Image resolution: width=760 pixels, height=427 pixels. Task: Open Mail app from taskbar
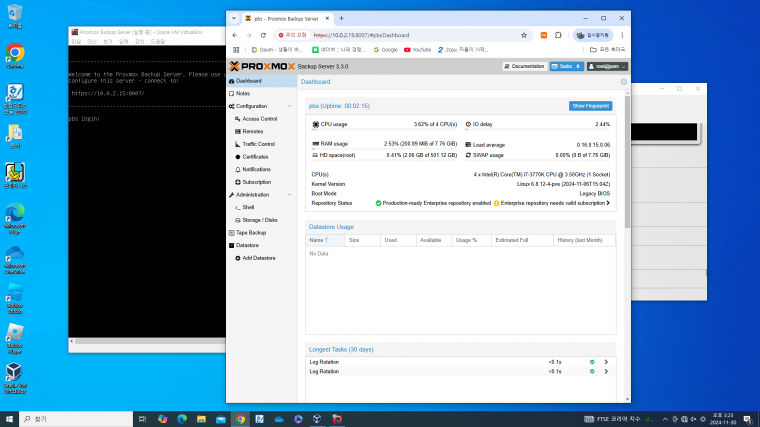click(221, 419)
